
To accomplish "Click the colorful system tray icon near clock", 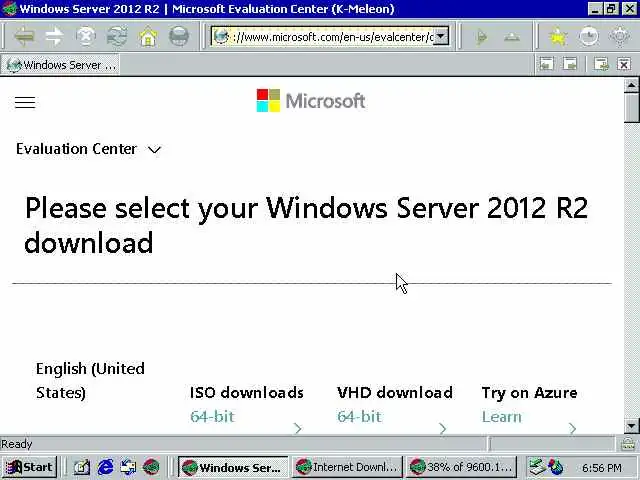I will [x=556, y=467].
